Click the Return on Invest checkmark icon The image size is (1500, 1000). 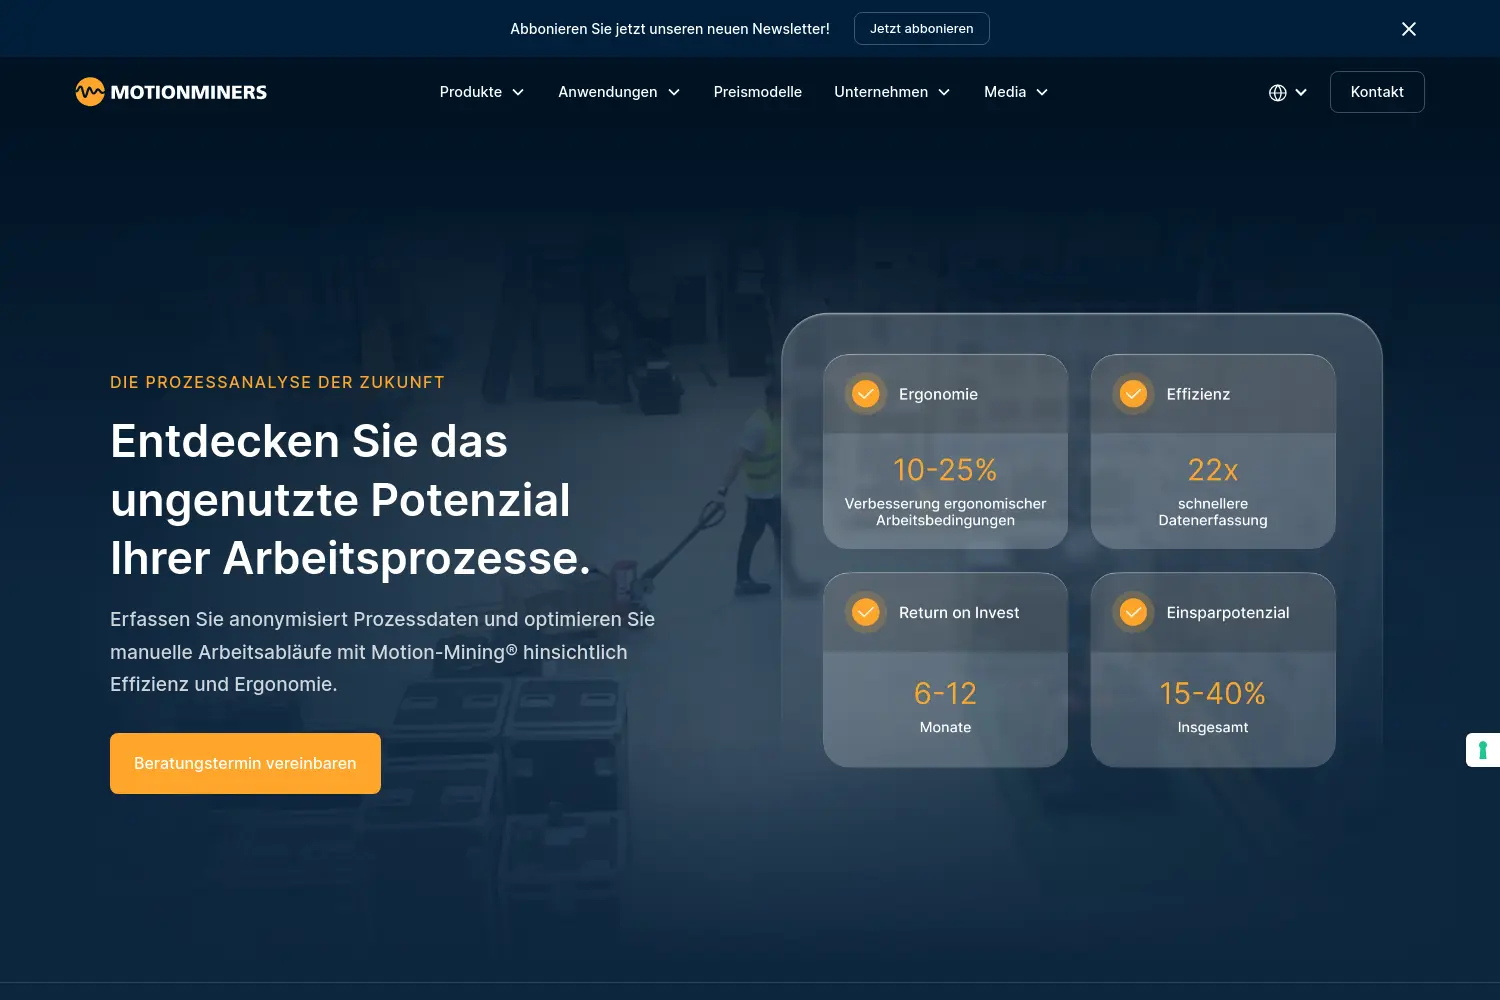point(866,612)
